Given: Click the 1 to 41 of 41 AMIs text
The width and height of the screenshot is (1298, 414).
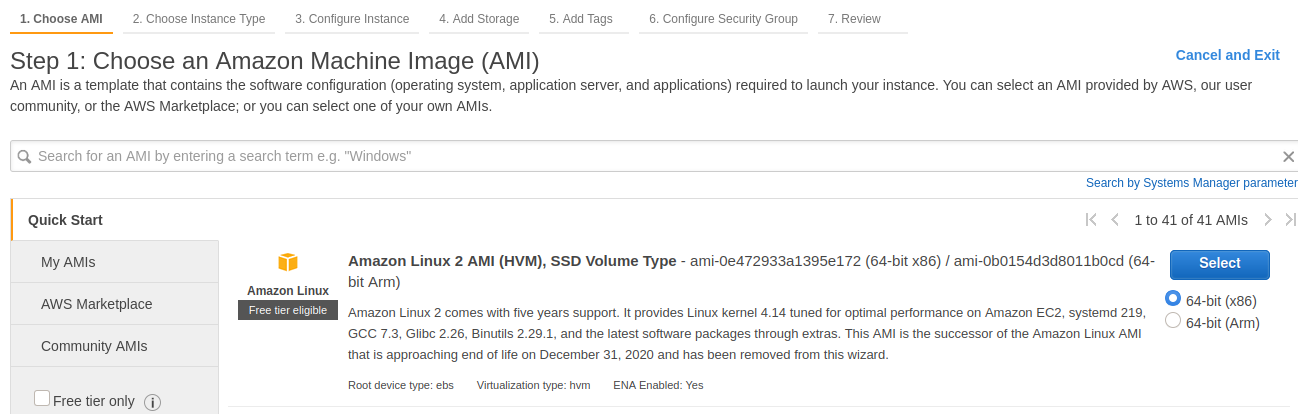Looking at the screenshot, I should (1191, 220).
